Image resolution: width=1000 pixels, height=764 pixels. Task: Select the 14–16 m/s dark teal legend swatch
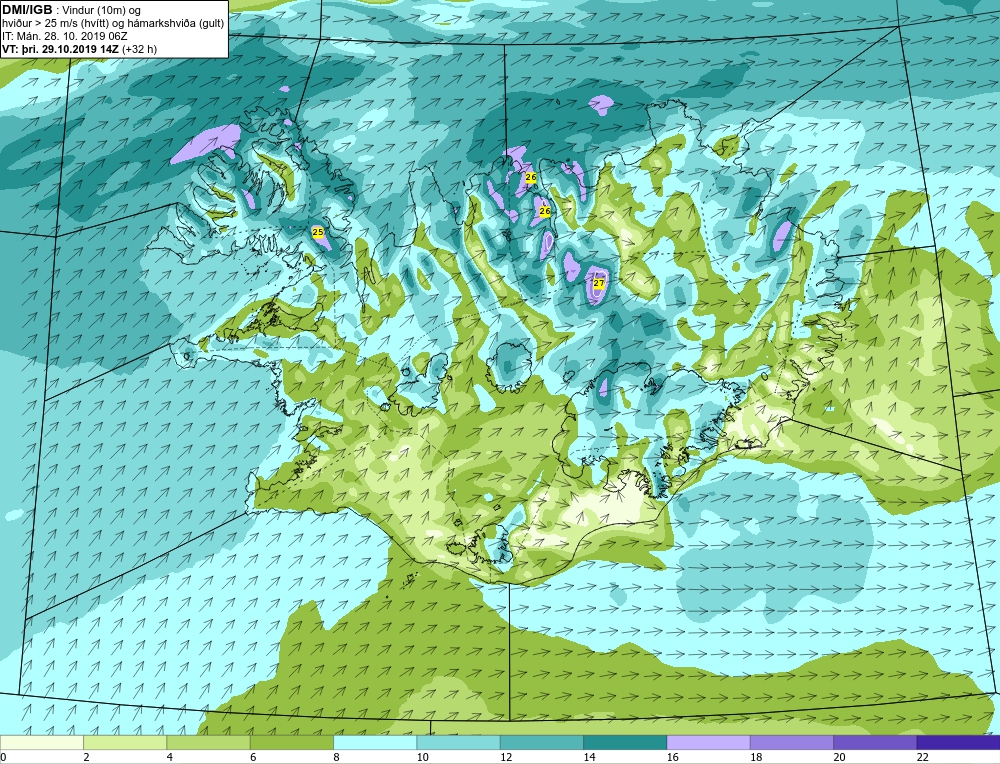pyautogui.click(x=624, y=742)
